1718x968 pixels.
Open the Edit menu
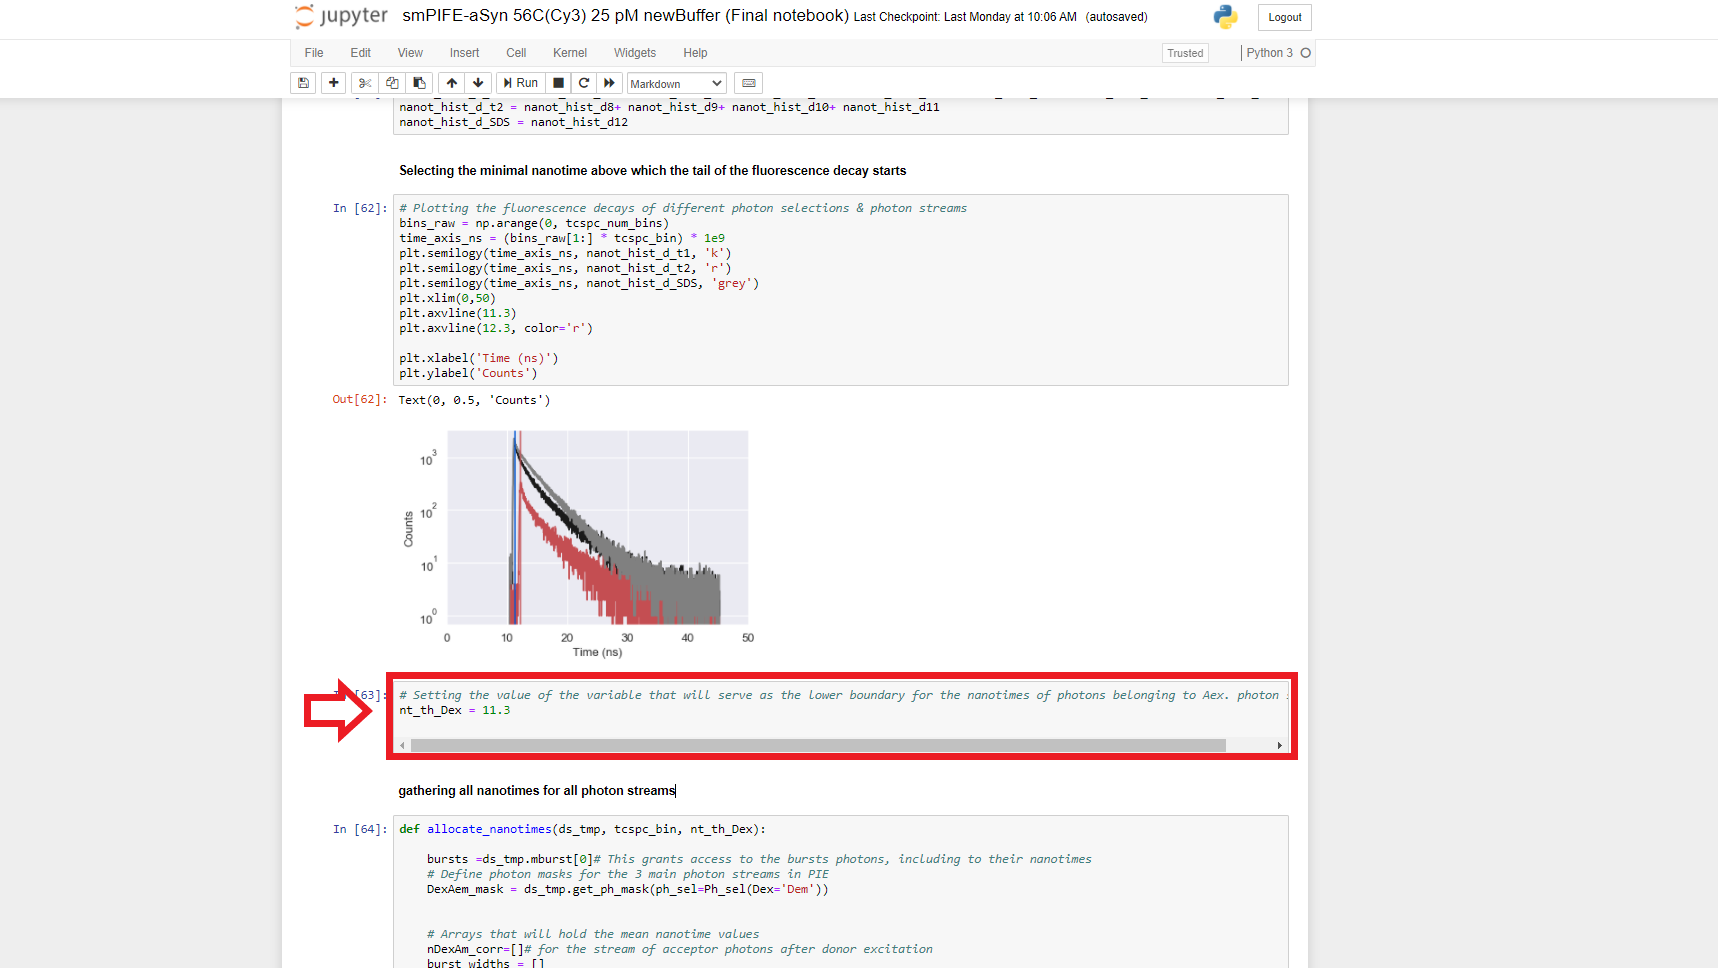[x=361, y=53]
